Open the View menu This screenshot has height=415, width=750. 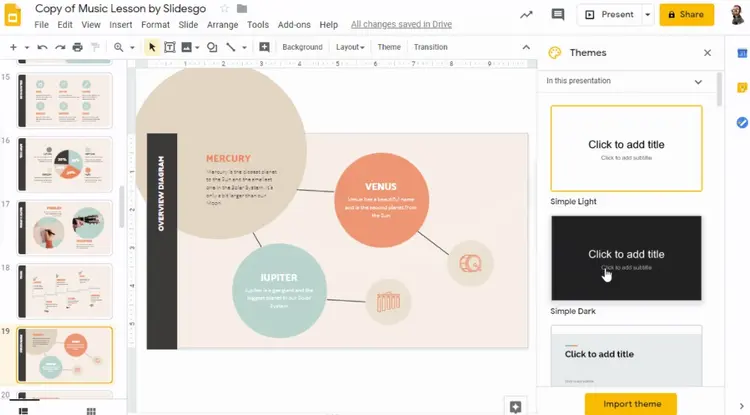coord(91,24)
